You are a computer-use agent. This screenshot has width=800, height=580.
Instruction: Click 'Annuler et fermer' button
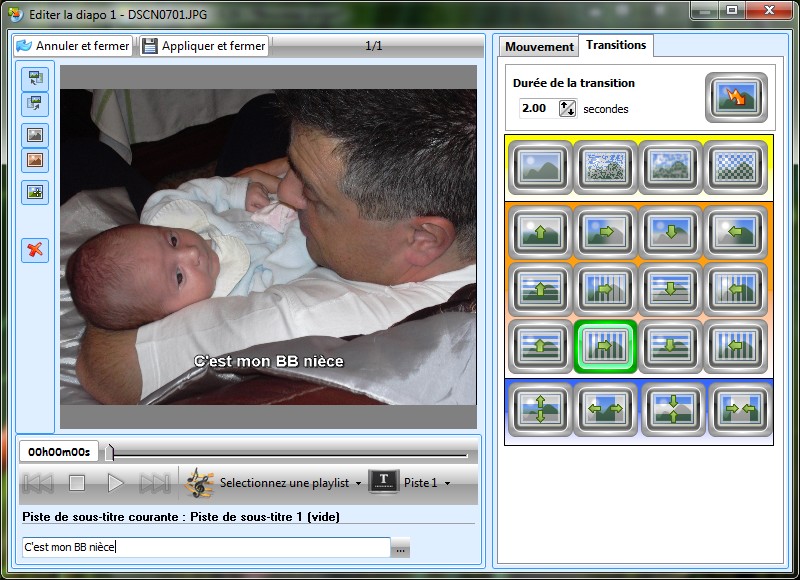[x=74, y=46]
